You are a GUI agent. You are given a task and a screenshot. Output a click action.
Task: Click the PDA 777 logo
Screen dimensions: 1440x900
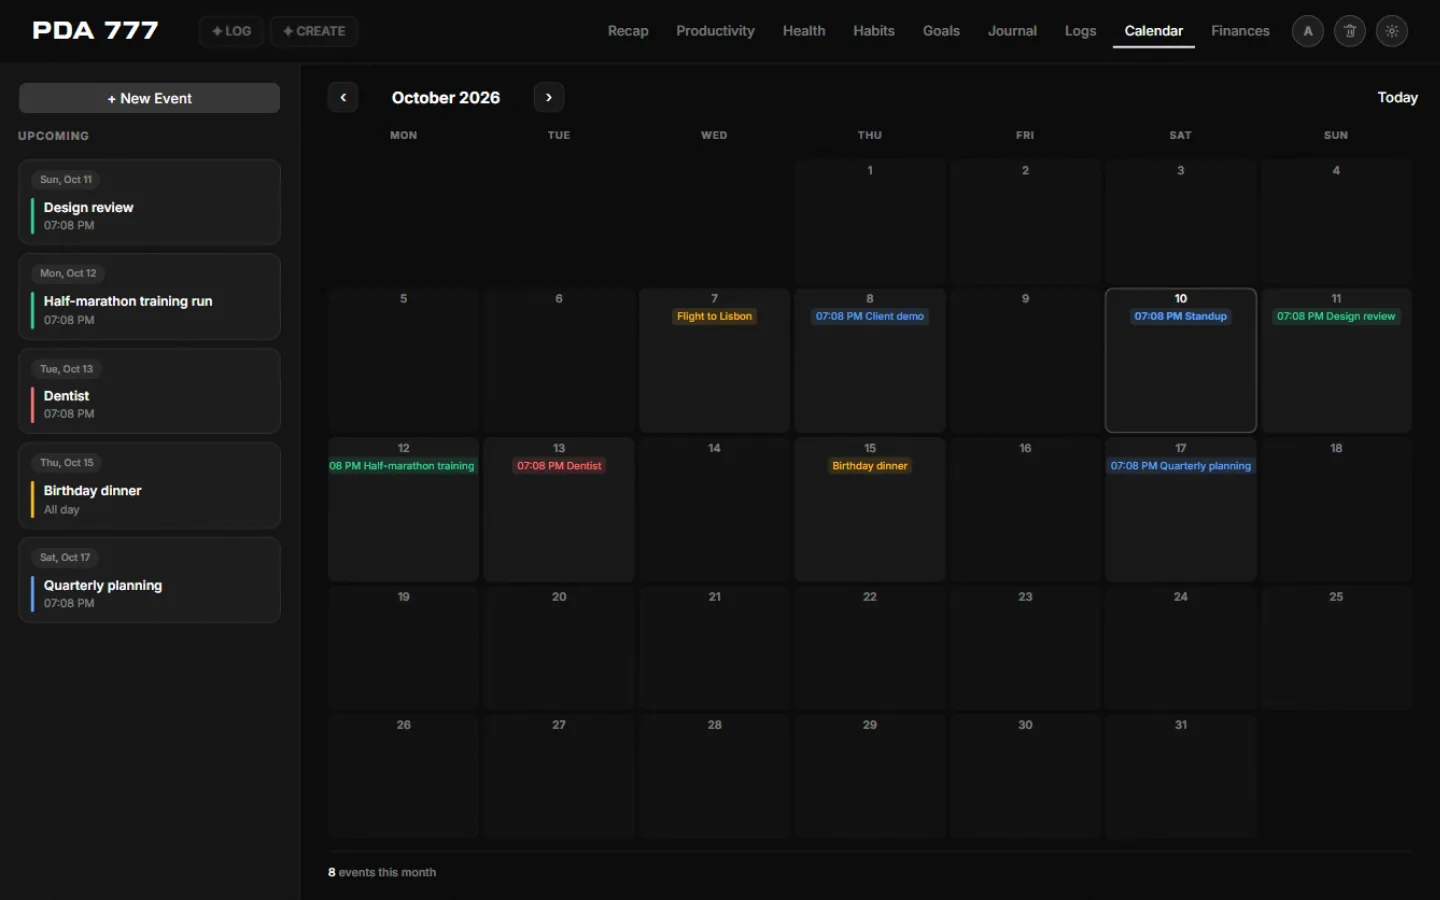[95, 30]
